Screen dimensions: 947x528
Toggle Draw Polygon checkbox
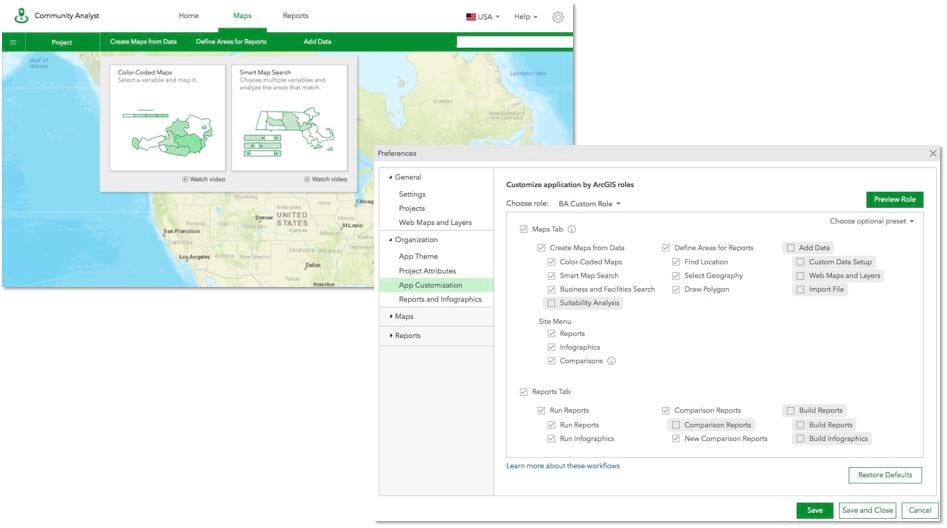pyautogui.click(x=676, y=289)
